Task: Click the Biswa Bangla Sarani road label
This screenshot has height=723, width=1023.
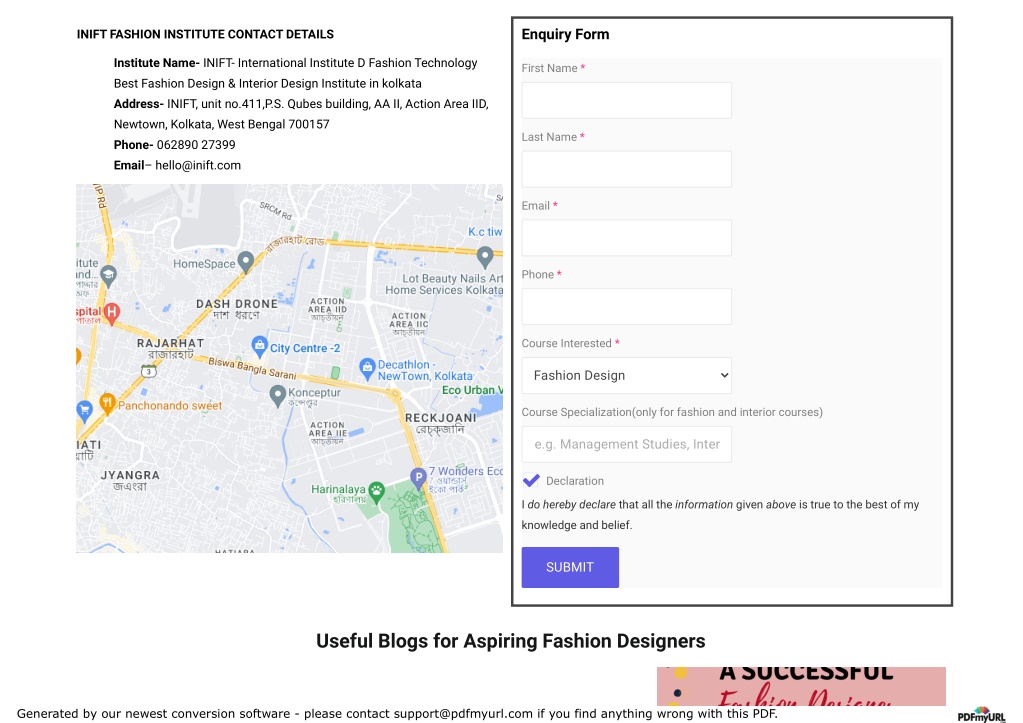Action: click(x=252, y=368)
